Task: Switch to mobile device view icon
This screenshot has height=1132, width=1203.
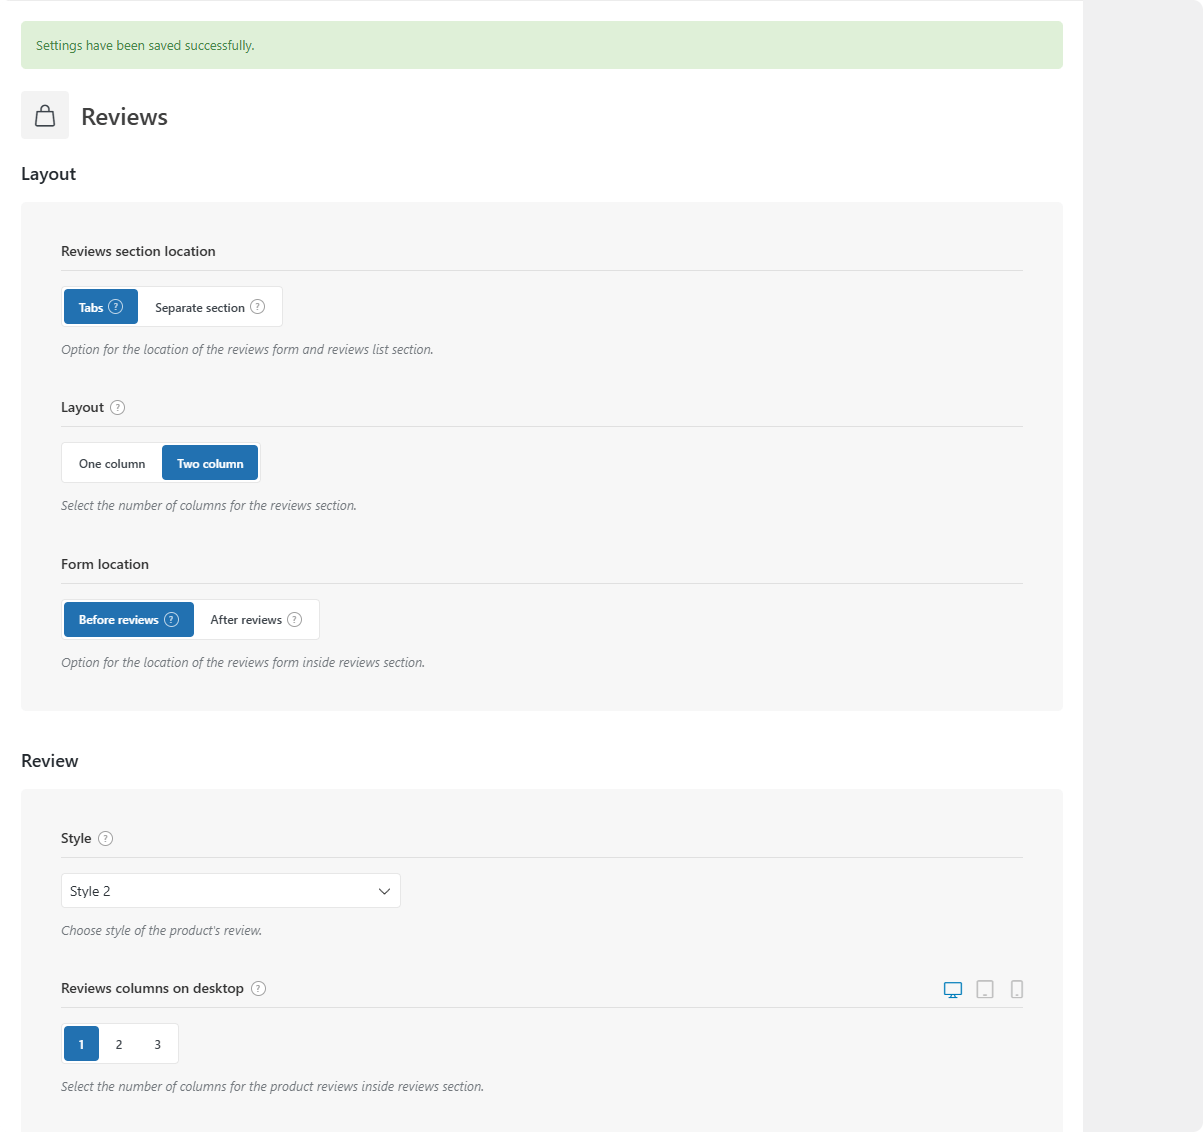Action: pyautogui.click(x=1017, y=989)
